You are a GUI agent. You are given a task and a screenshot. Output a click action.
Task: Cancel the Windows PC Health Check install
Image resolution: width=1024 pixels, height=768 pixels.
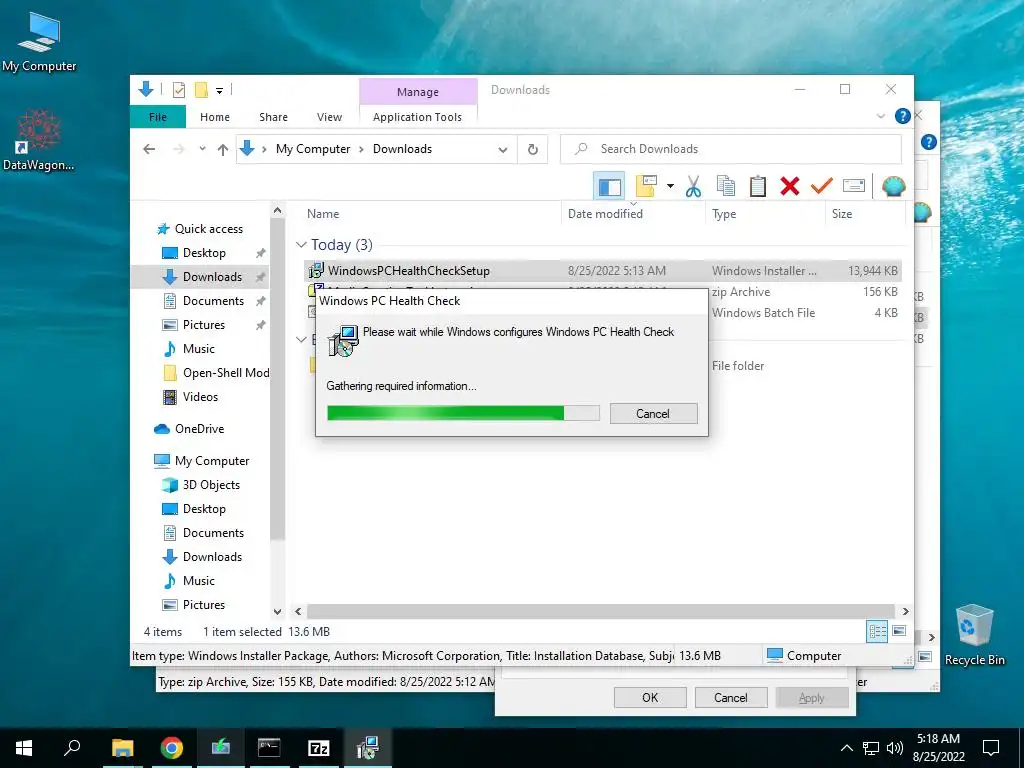click(653, 413)
